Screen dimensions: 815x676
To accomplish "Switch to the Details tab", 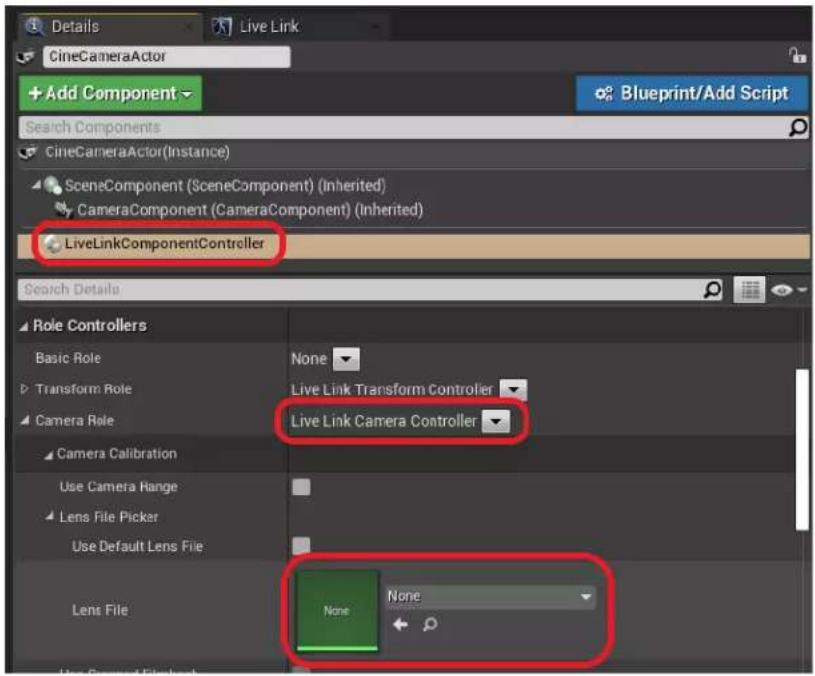I will (x=109, y=26).
